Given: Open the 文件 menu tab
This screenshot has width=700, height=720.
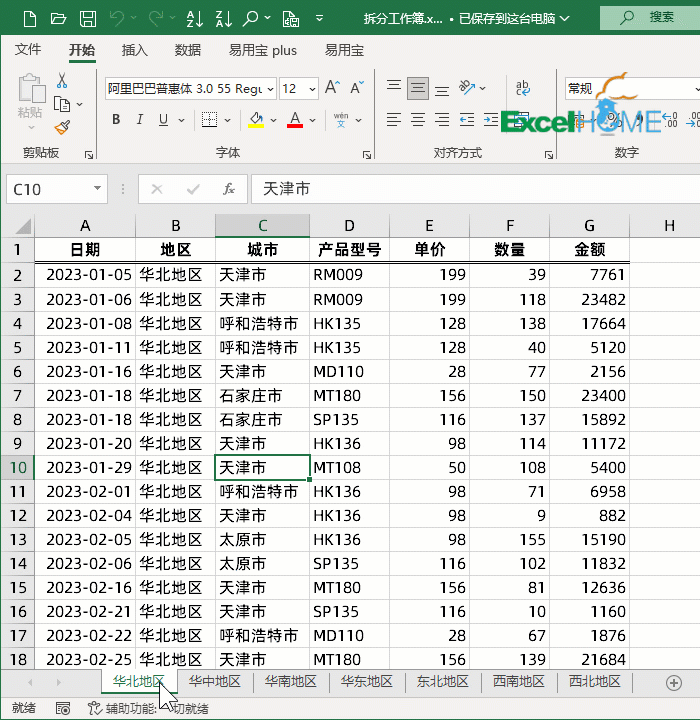Looking at the screenshot, I should point(28,49).
